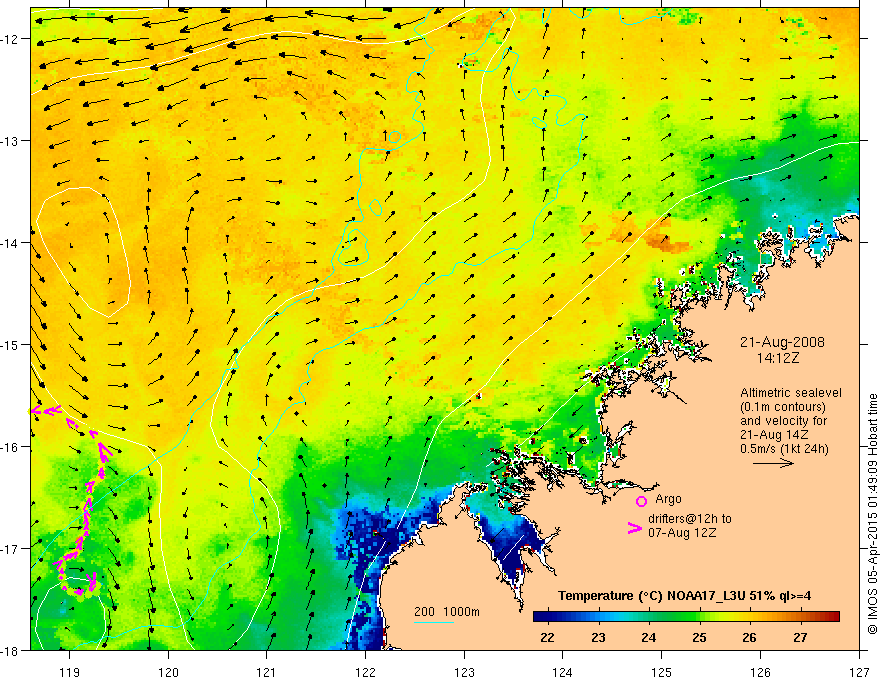Click the 'Altimetric sealevel' legend text
Image resolution: width=880 pixels, height=680 pixels.
coord(791,393)
